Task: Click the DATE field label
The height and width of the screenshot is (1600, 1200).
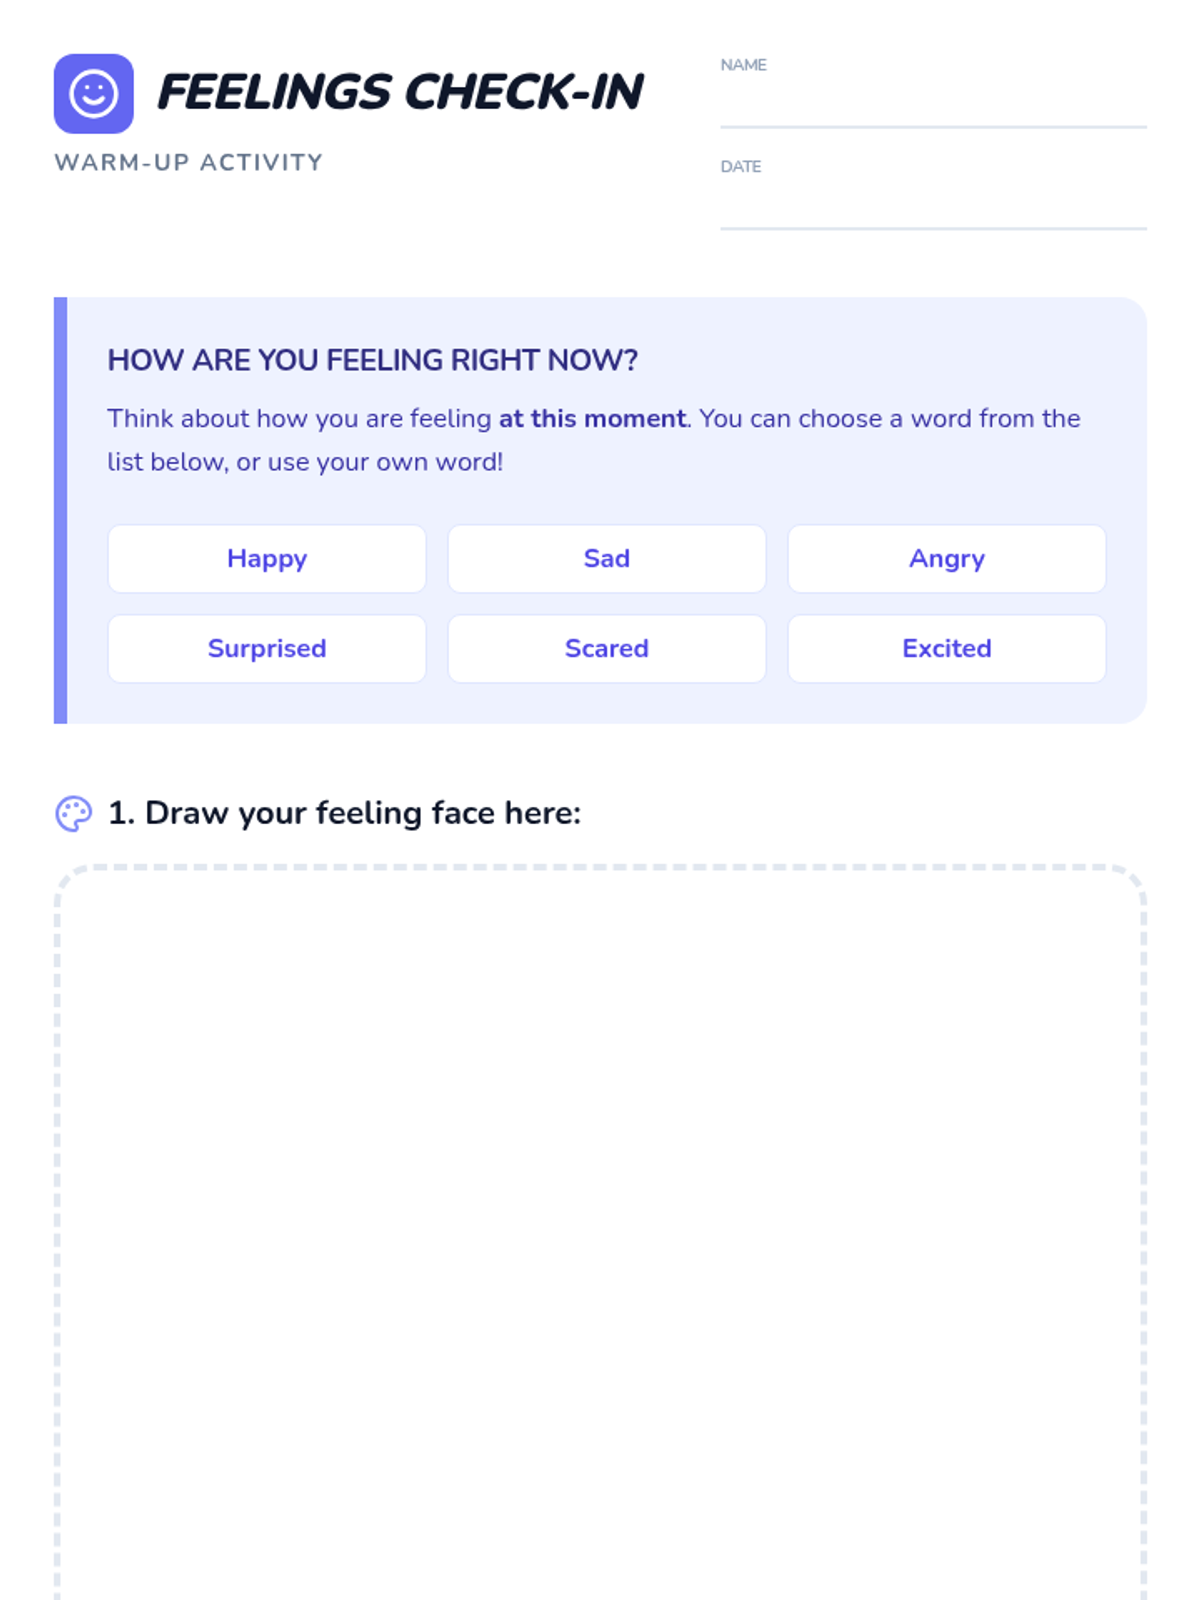Action: (x=741, y=167)
